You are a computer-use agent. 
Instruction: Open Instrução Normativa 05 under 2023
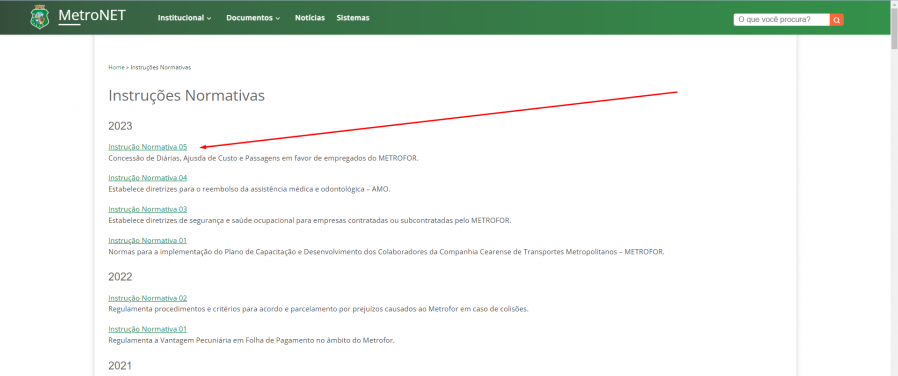148,147
